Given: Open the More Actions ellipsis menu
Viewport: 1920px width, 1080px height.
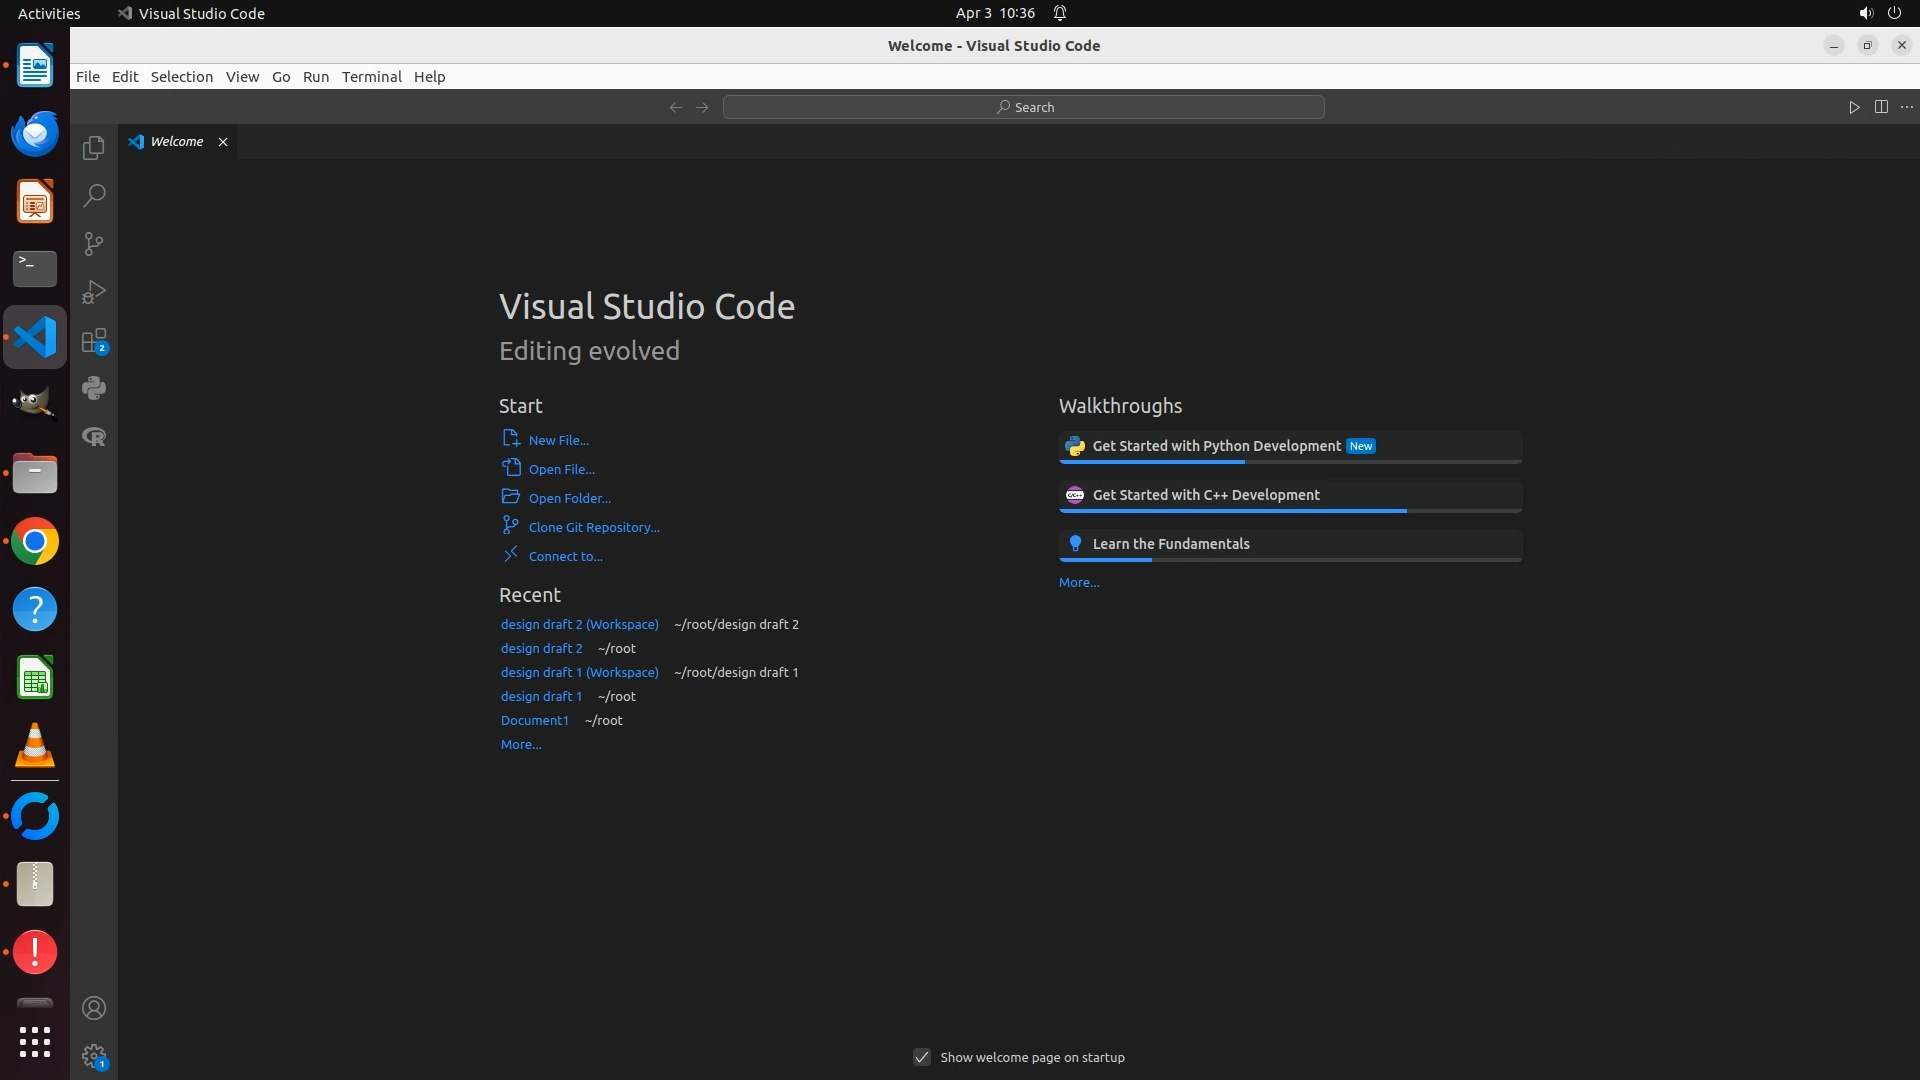Looking at the screenshot, I should [1907, 107].
